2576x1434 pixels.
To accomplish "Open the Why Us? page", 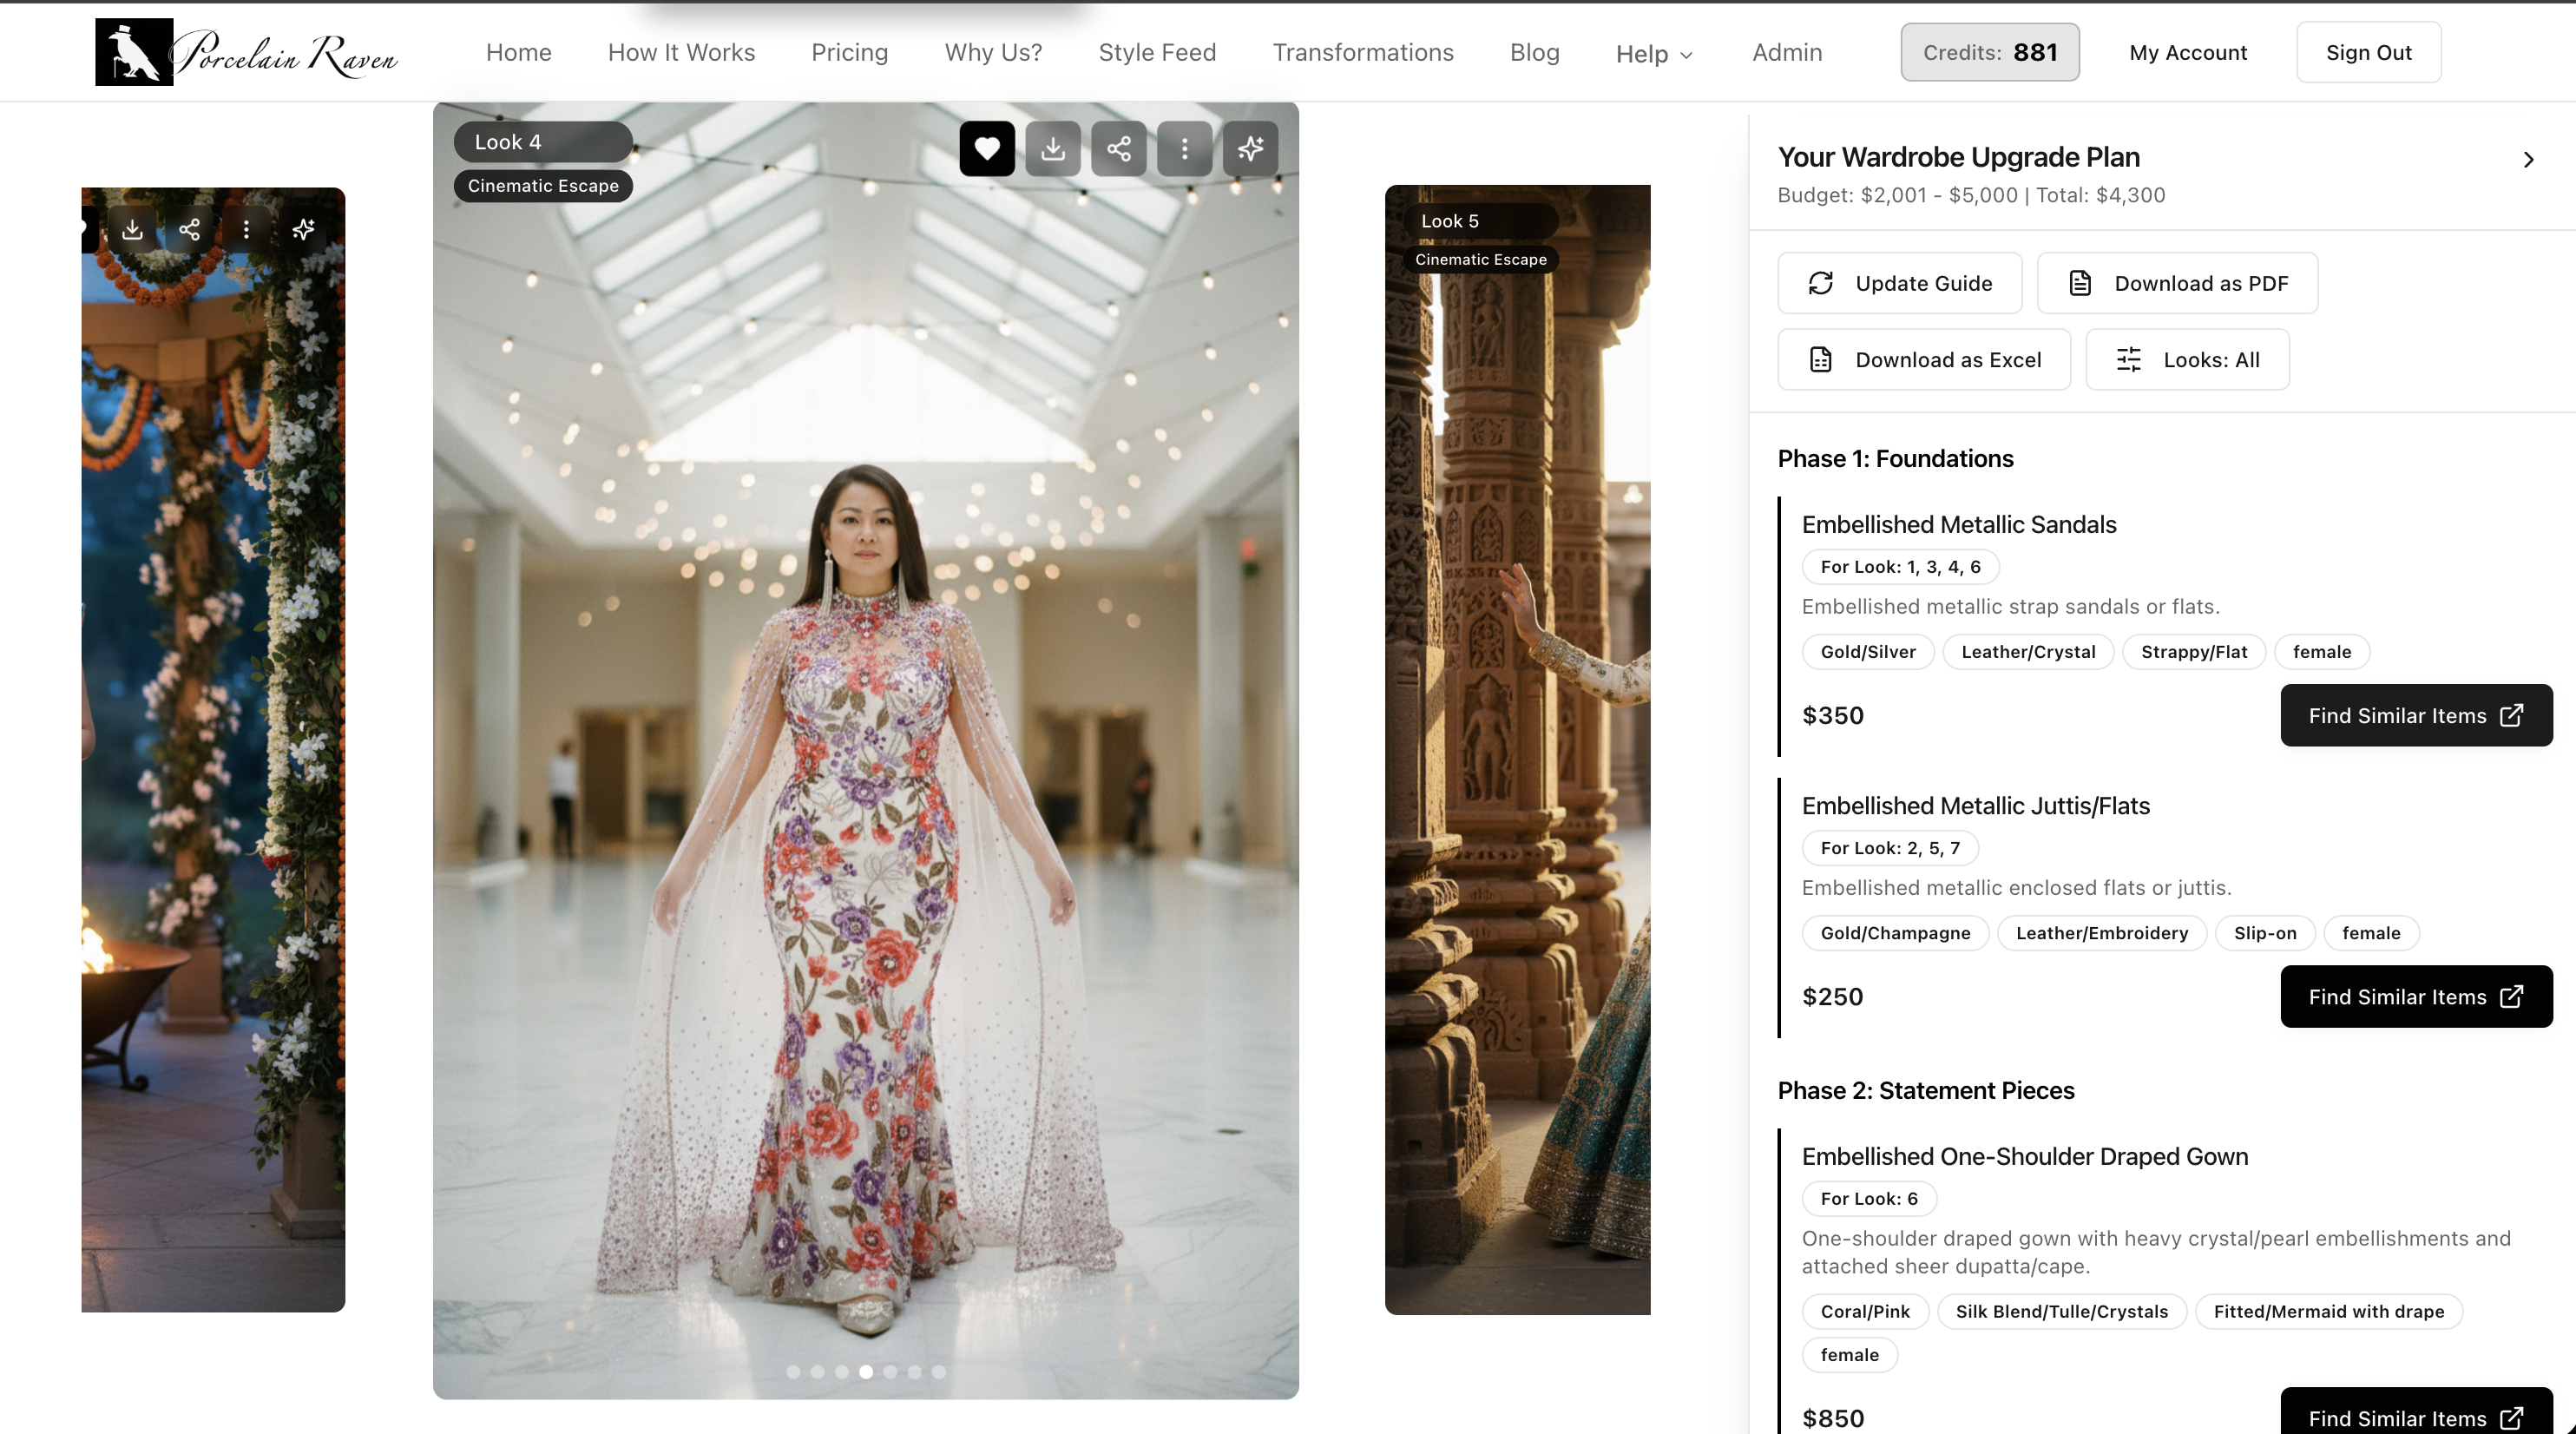I will tap(993, 52).
